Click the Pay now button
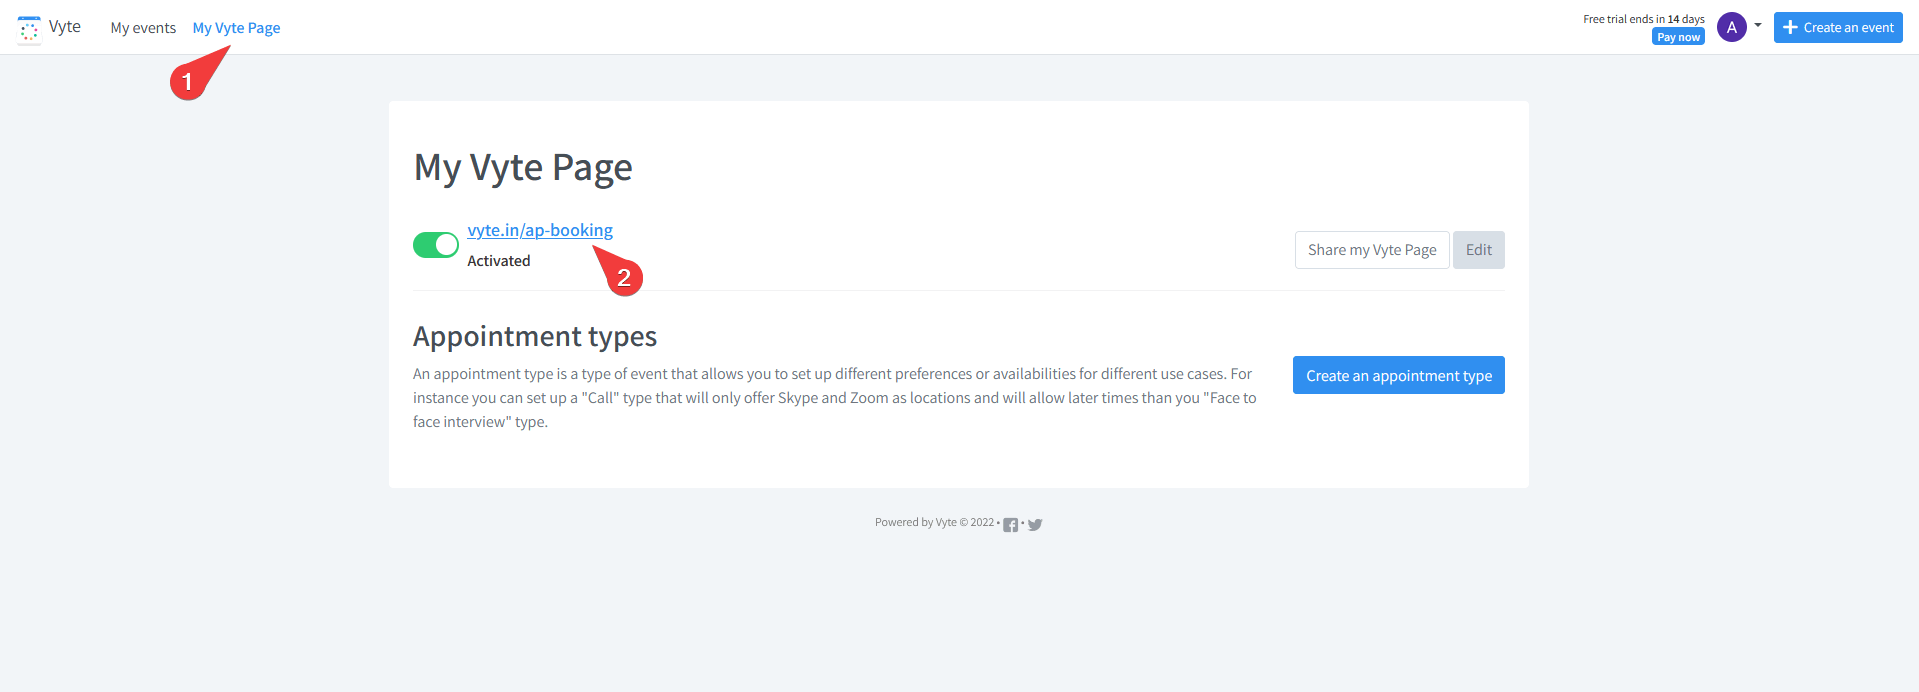This screenshot has height=692, width=1919. pyautogui.click(x=1678, y=37)
